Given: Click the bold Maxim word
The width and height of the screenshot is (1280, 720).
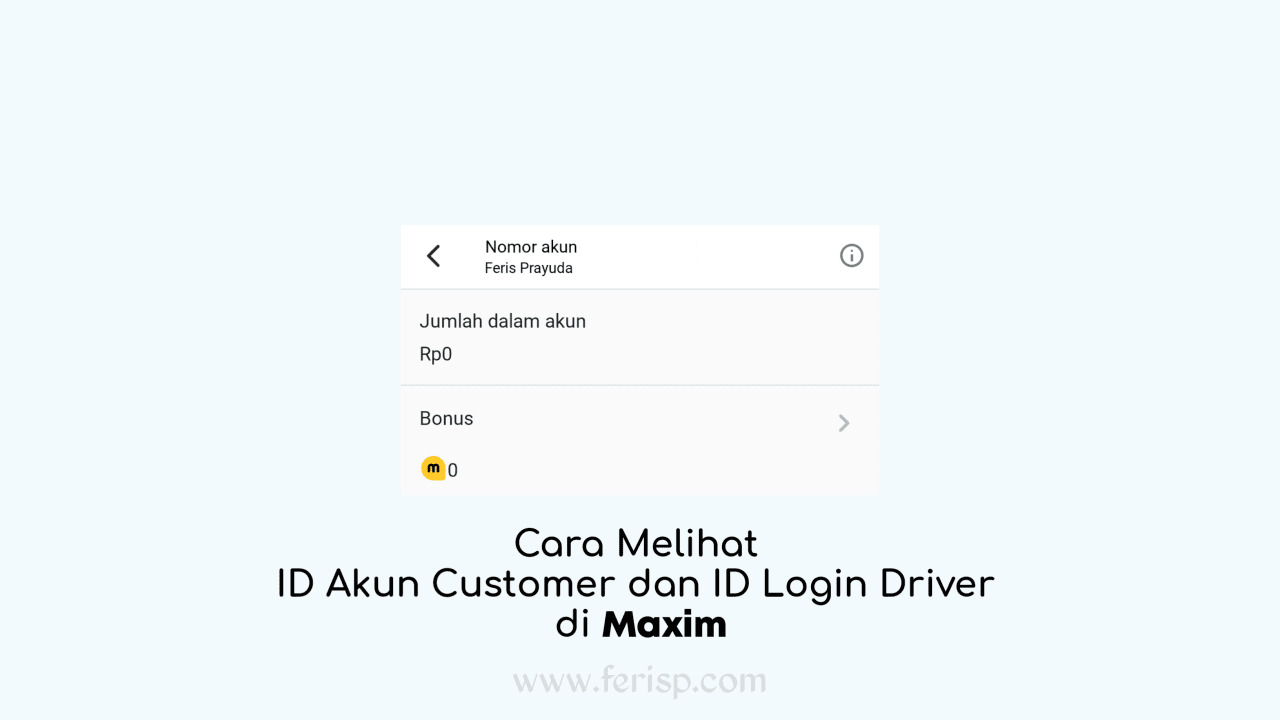Looking at the screenshot, I should (x=664, y=624).
